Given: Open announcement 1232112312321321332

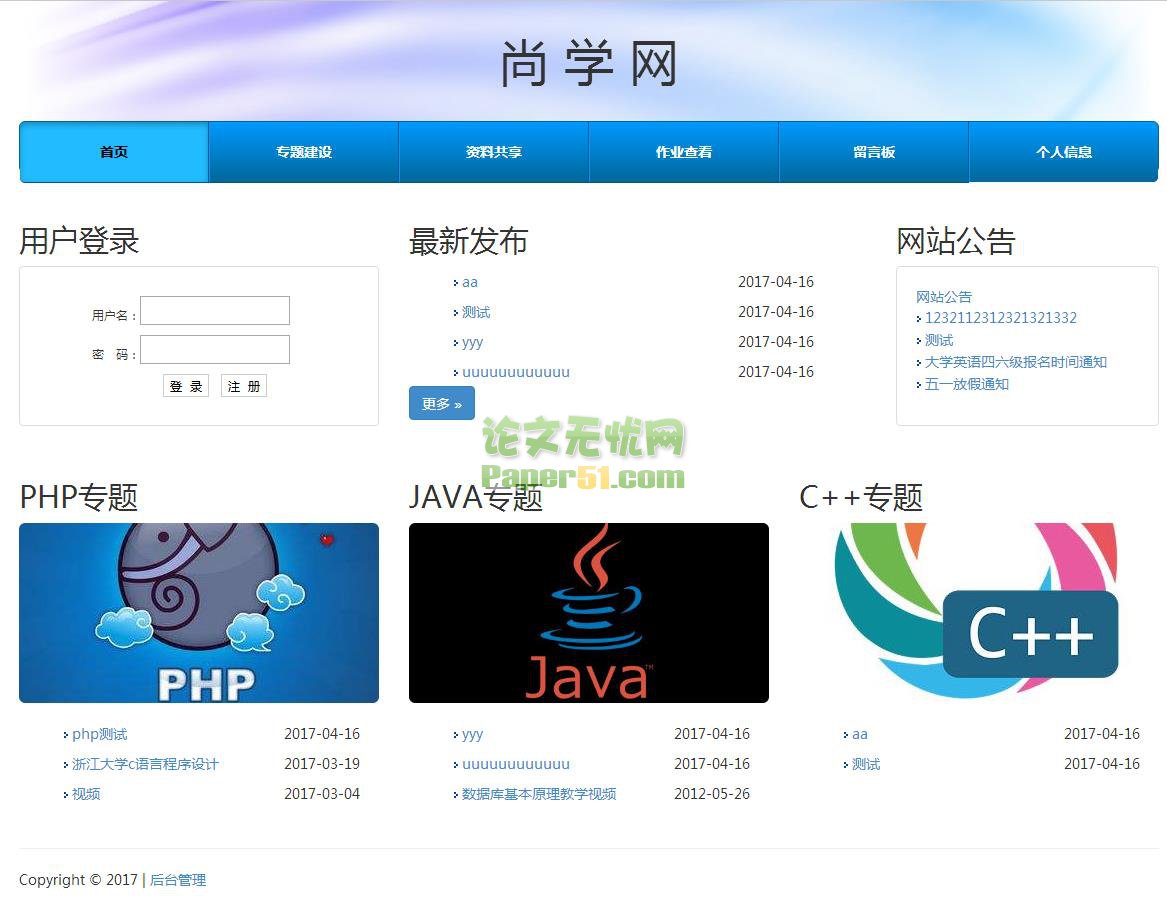Looking at the screenshot, I should (x=1000, y=318).
